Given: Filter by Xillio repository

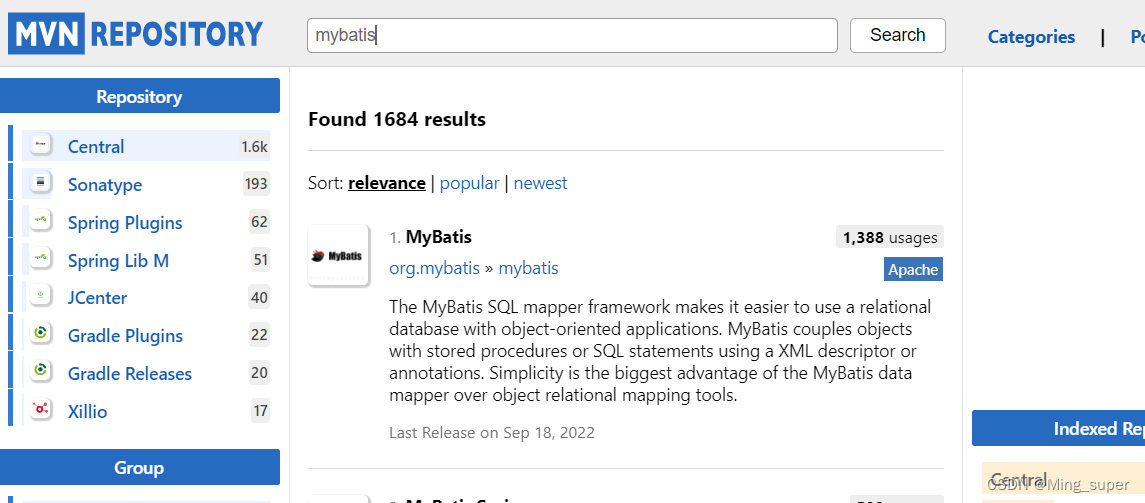Looking at the screenshot, I should tap(87, 412).
